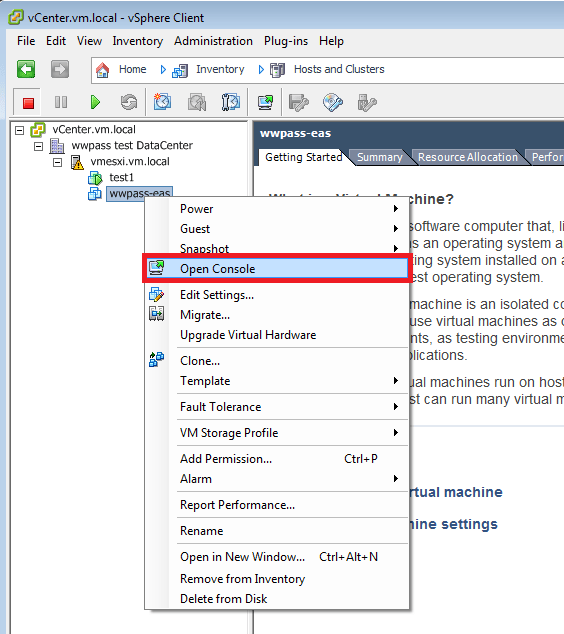Open the Inventory menu
Viewport: 564px width, 634px height.
click(x=137, y=41)
